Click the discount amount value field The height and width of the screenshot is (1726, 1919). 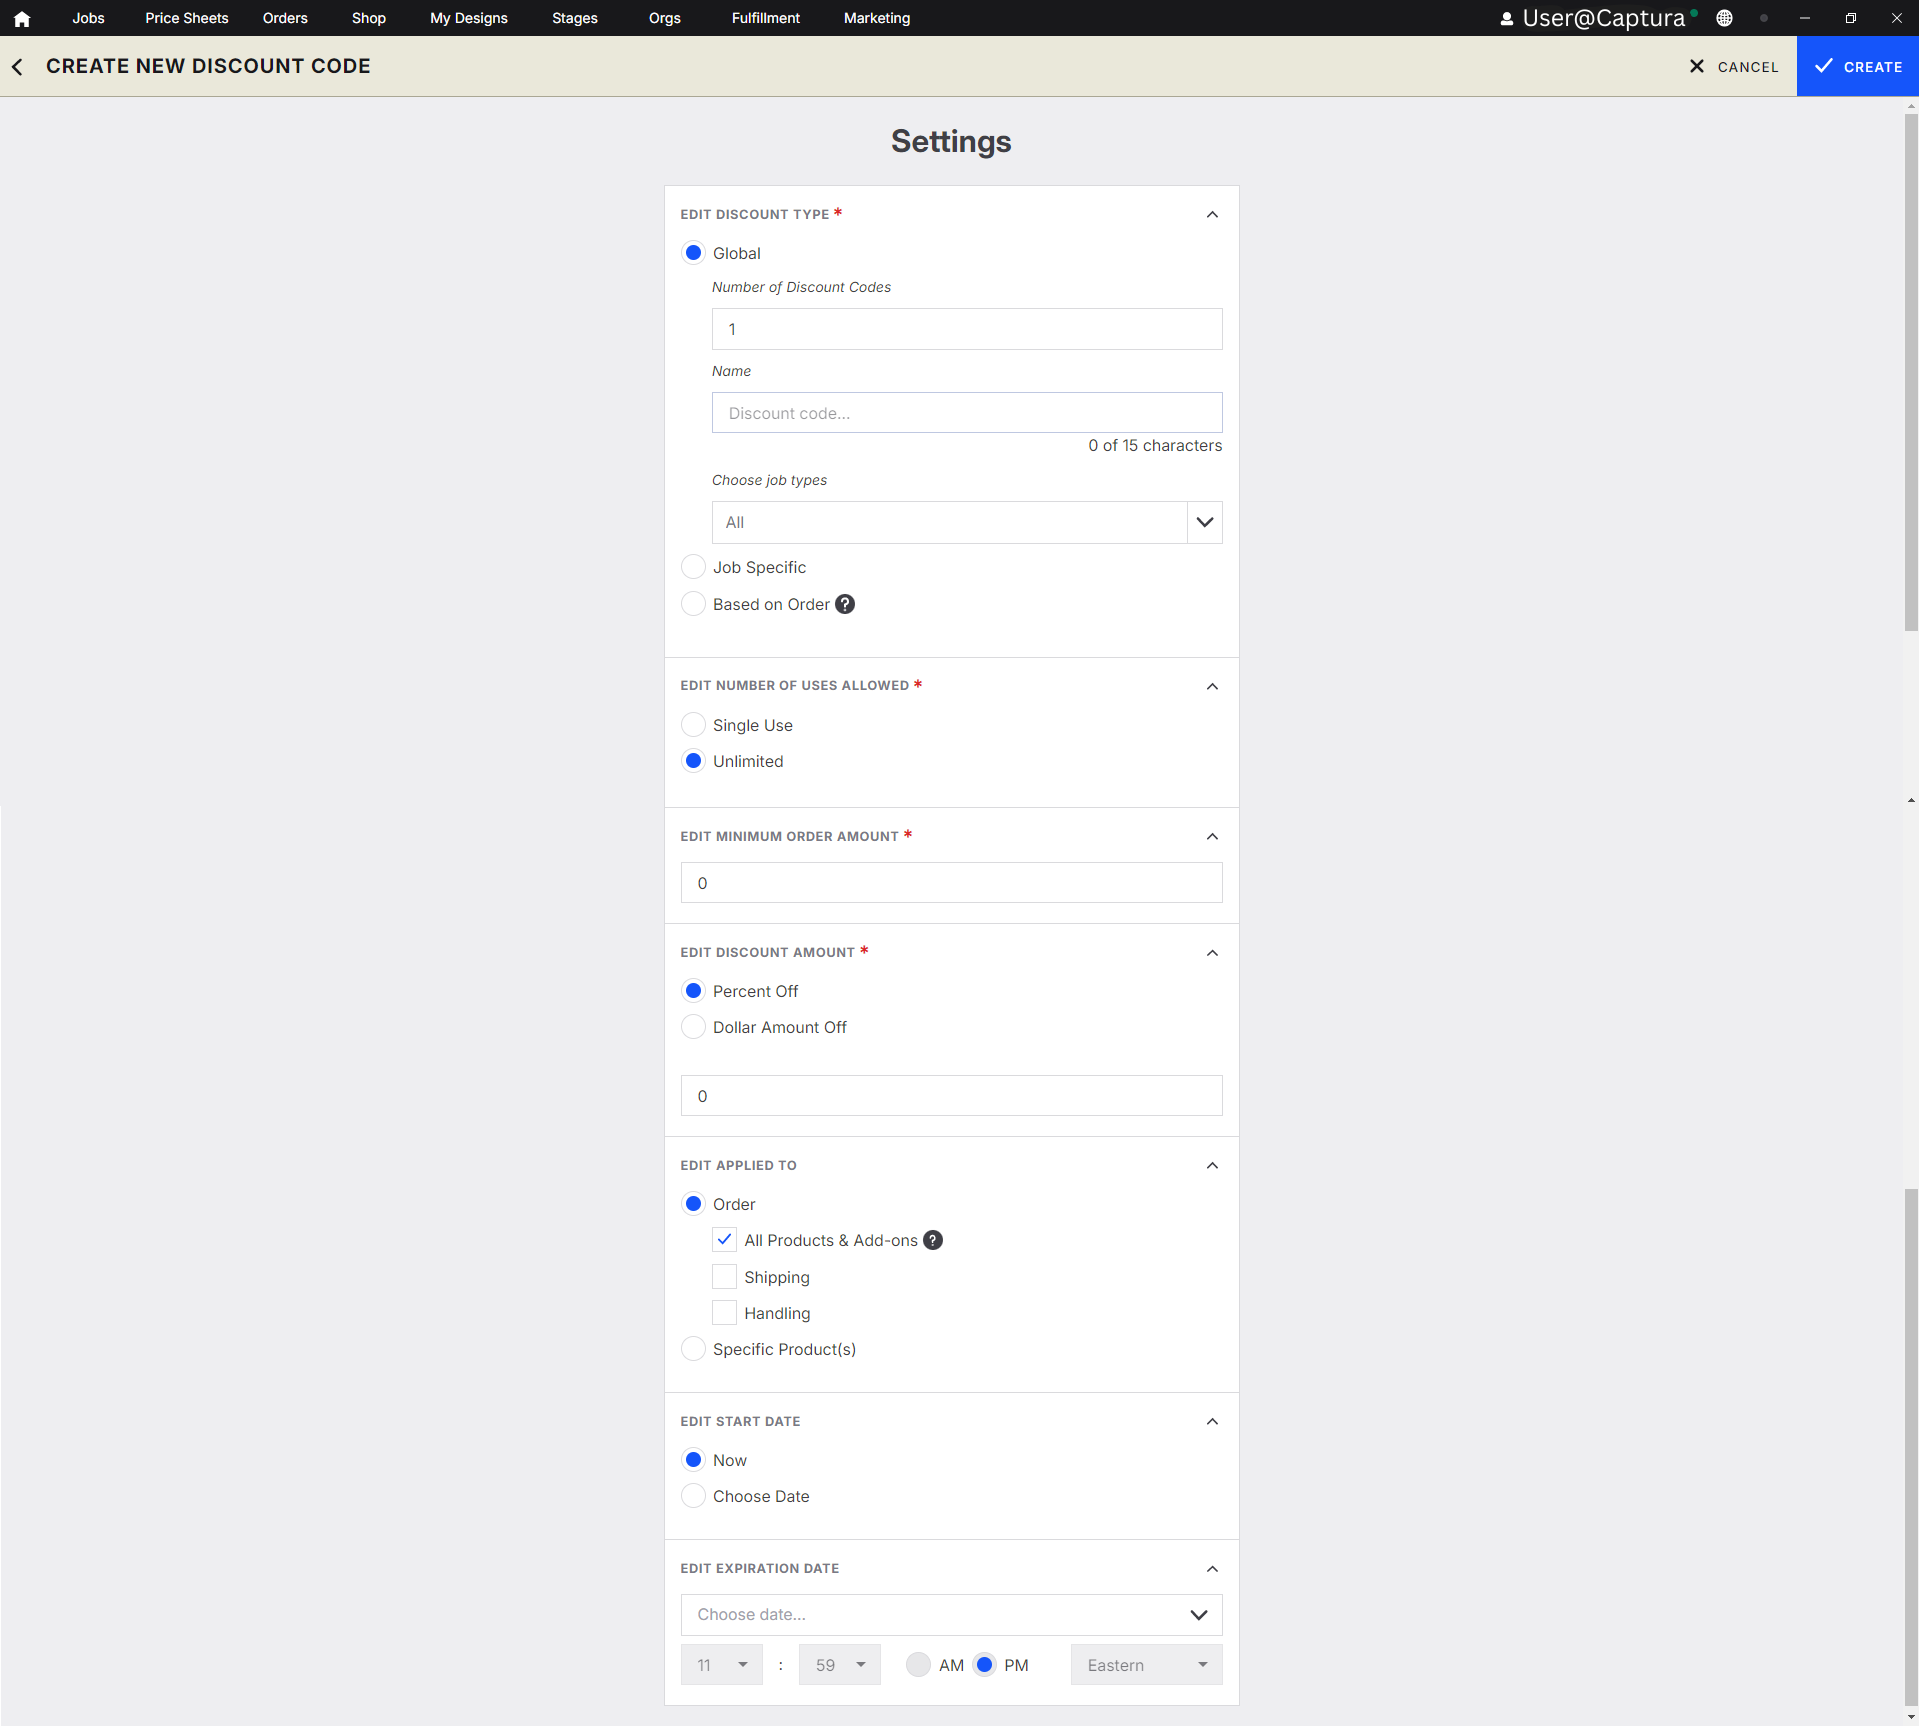[x=951, y=1096]
